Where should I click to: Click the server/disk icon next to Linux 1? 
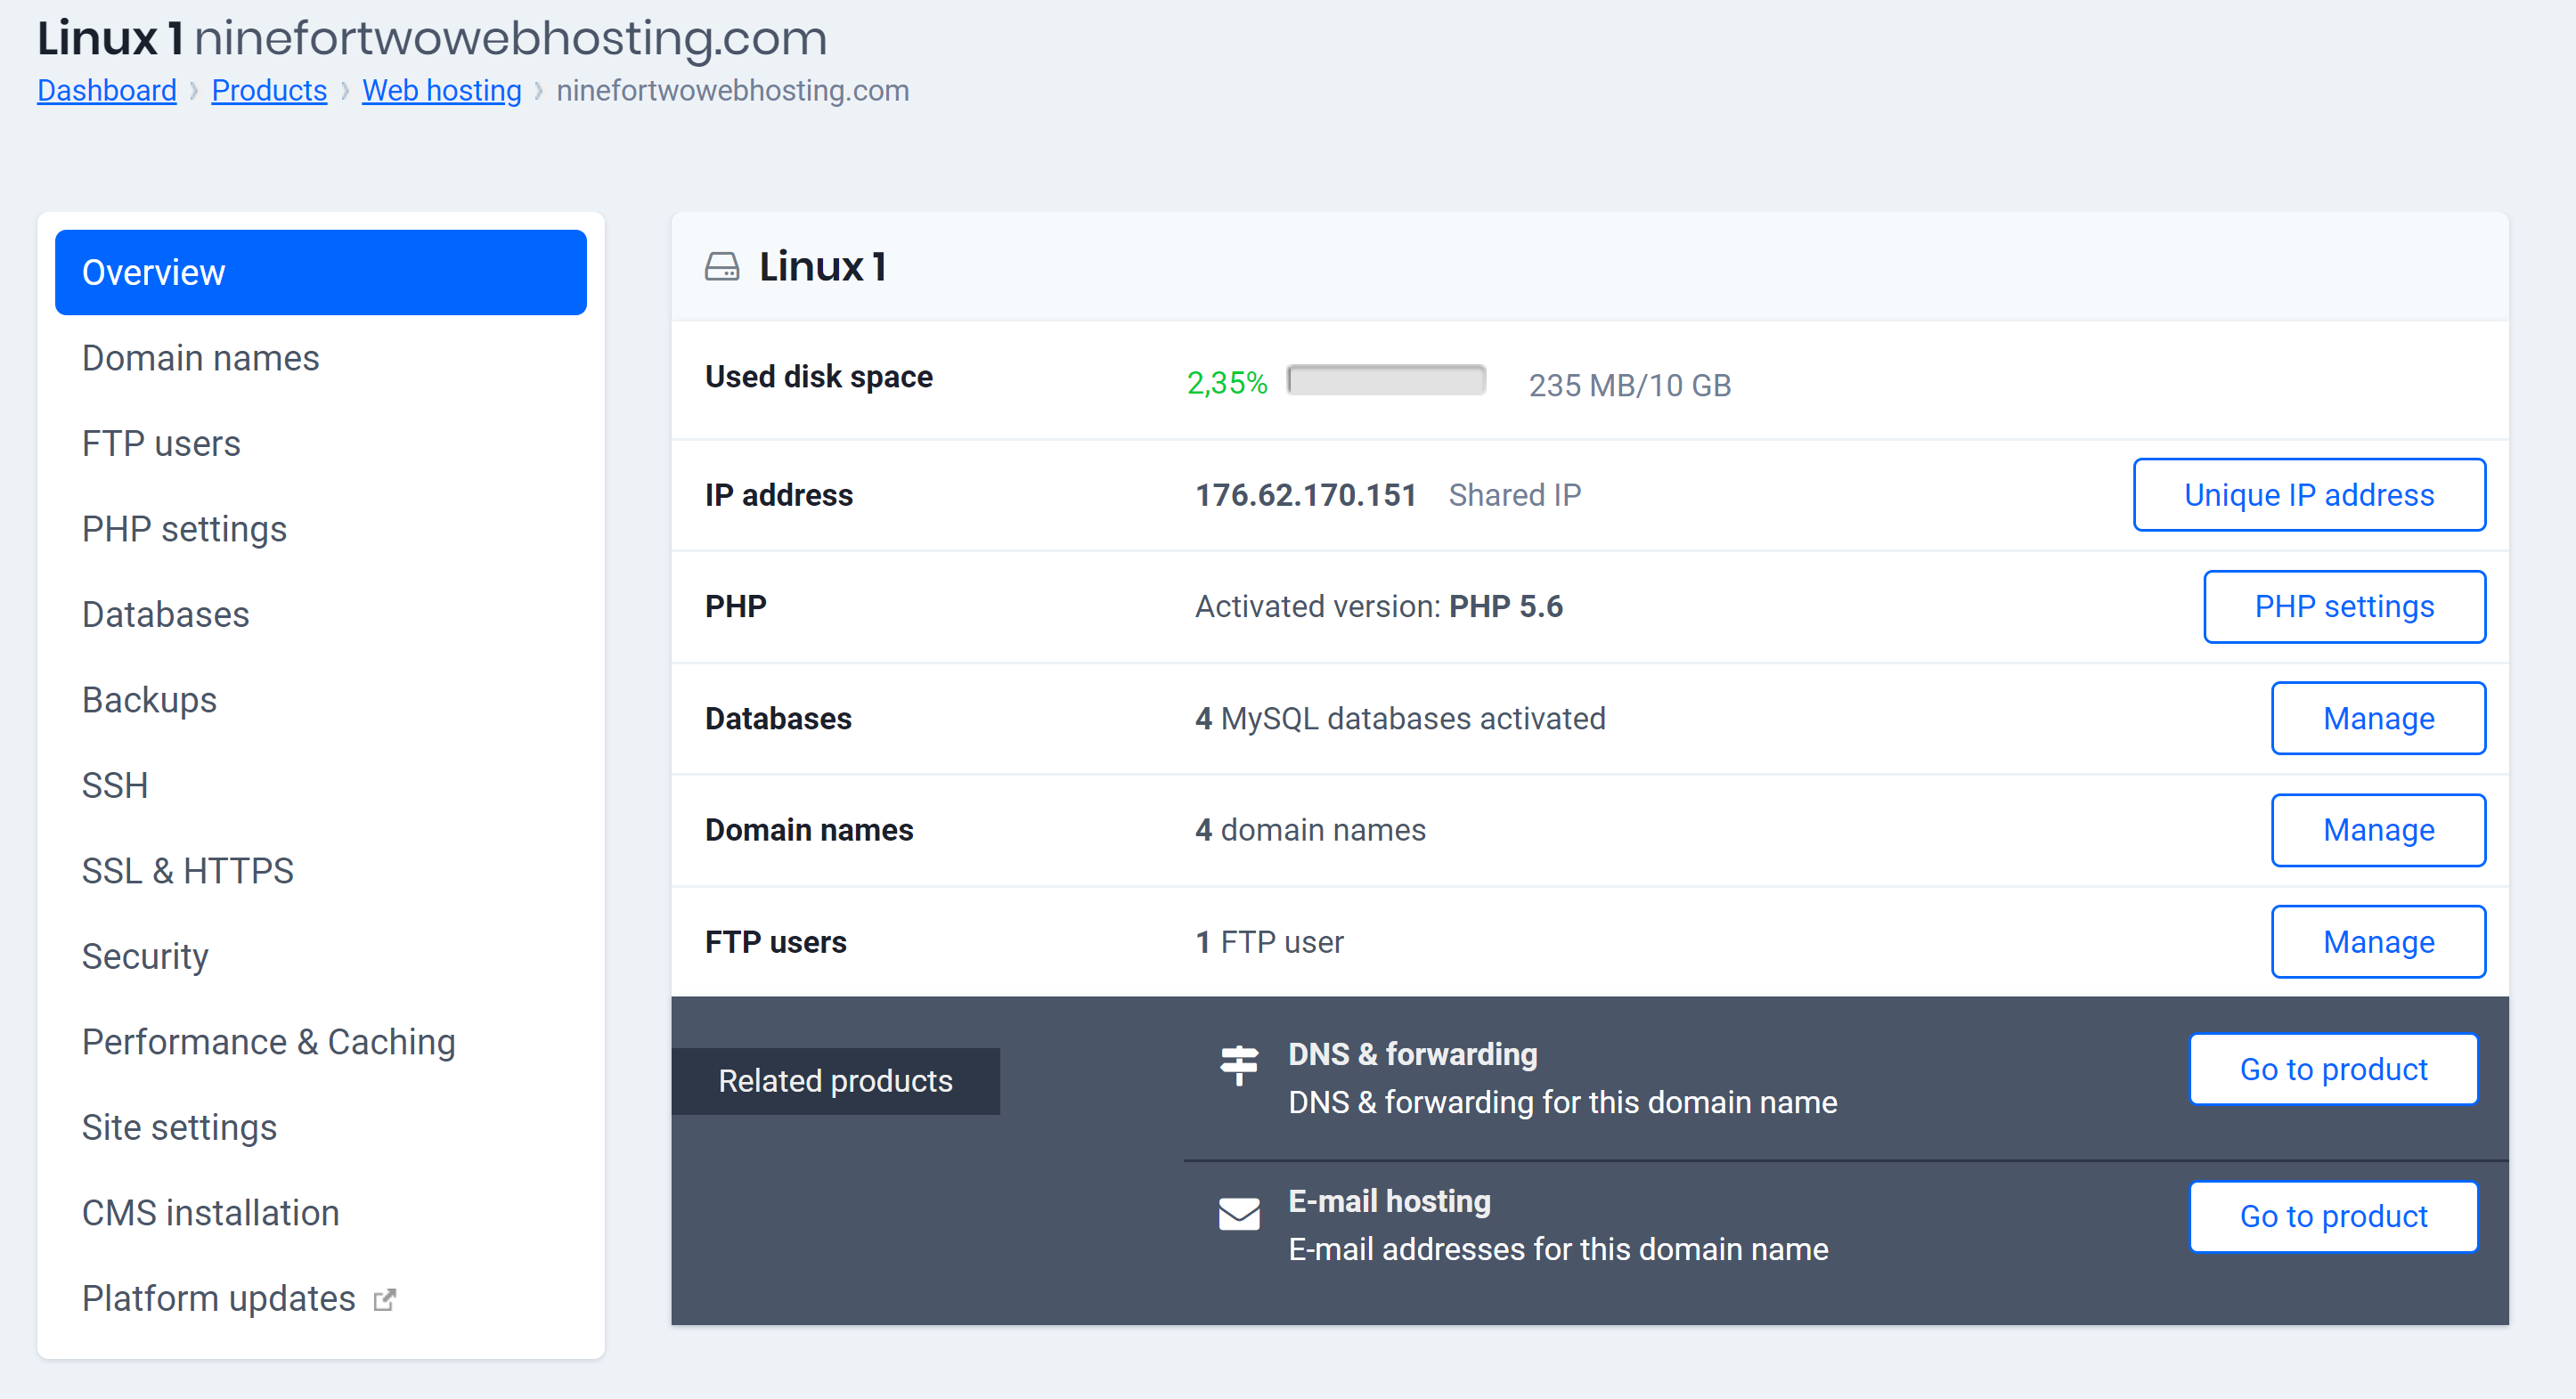[721, 265]
